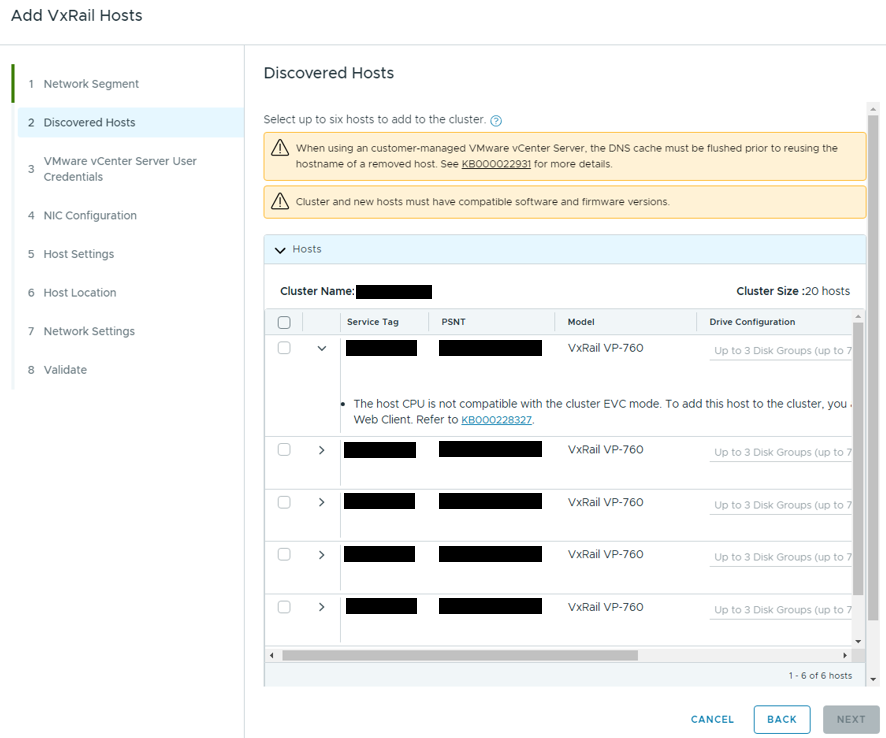Click the first row's VxRail VP-760 model
Image resolution: width=886 pixels, height=738 pixels.
605,348
